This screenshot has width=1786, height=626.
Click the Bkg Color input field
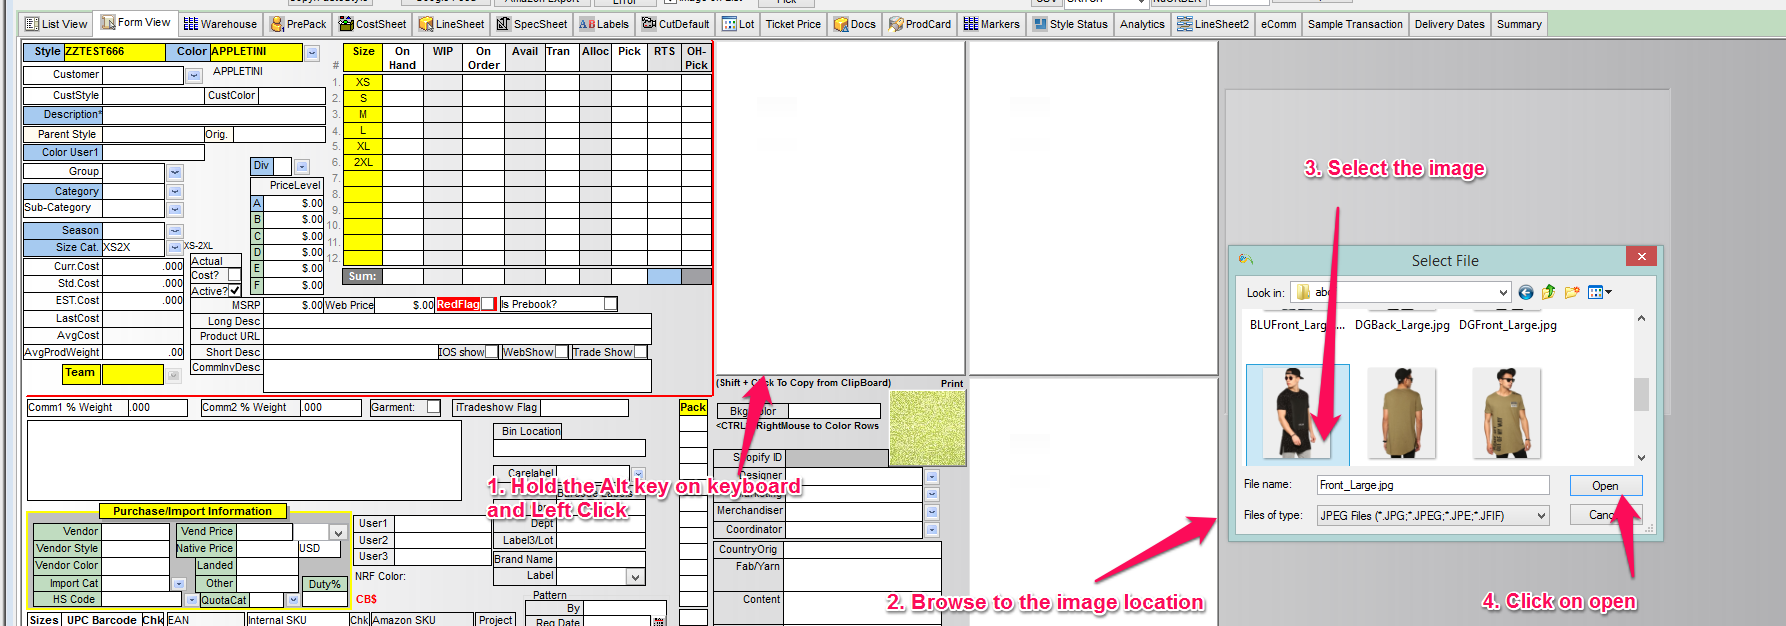click(x=834, y=411)
